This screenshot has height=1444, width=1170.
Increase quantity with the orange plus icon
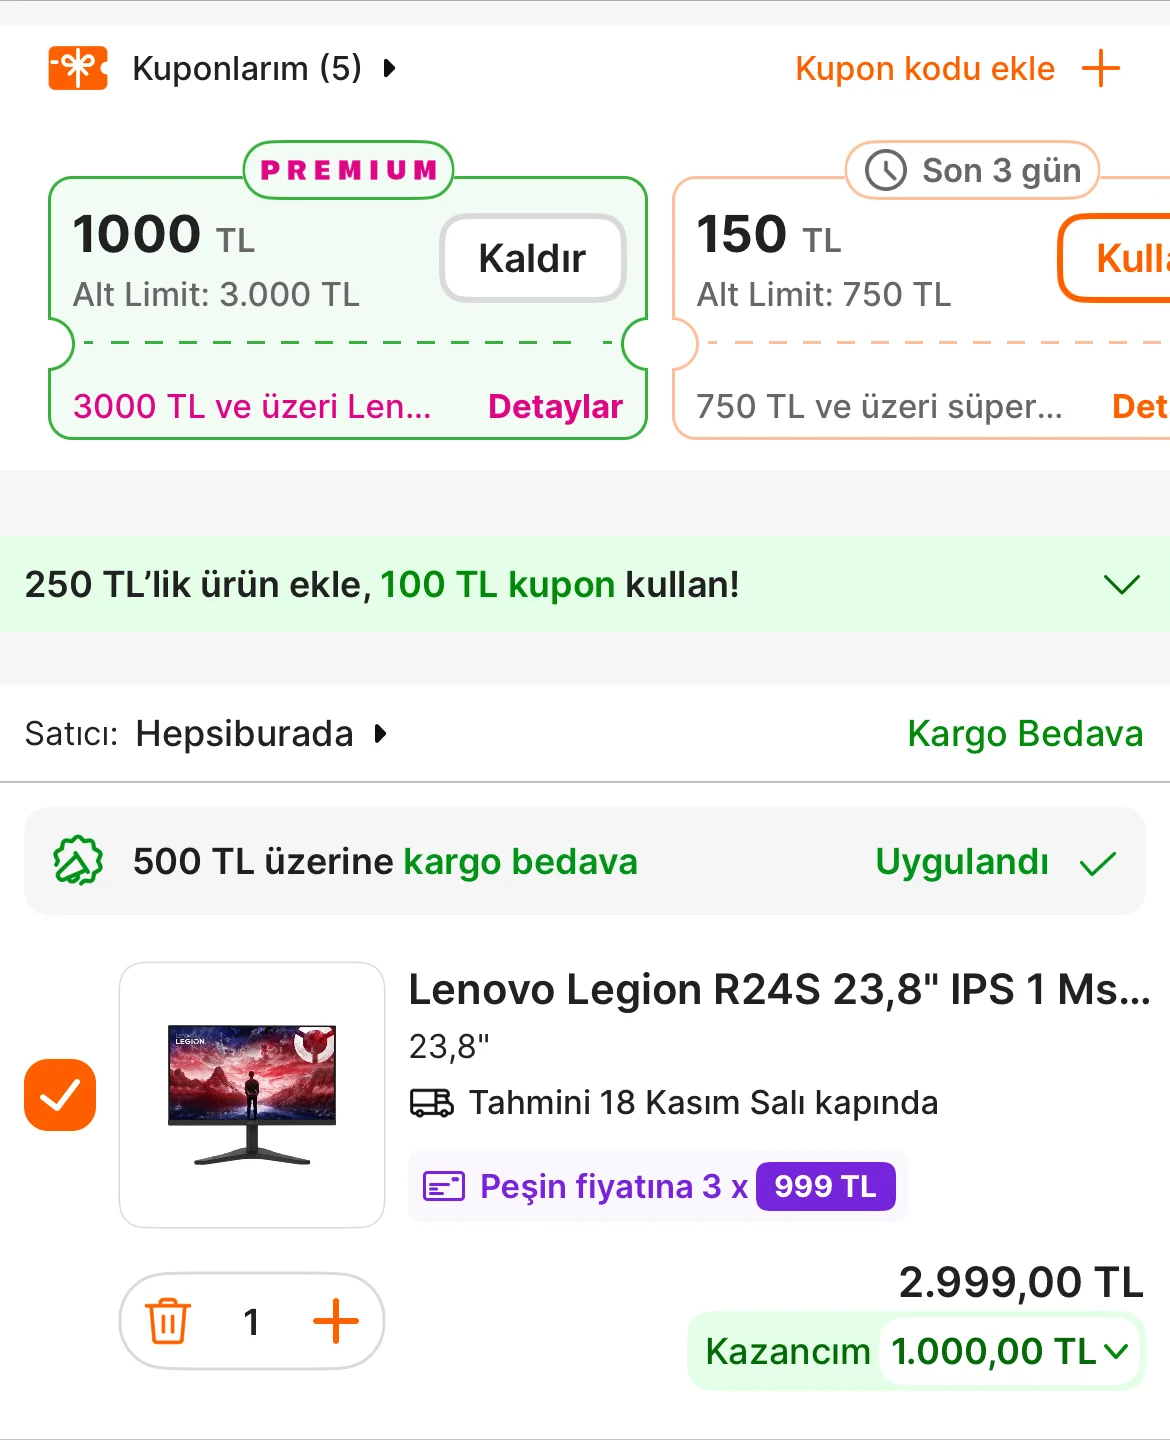click(x=336, y=1321)
